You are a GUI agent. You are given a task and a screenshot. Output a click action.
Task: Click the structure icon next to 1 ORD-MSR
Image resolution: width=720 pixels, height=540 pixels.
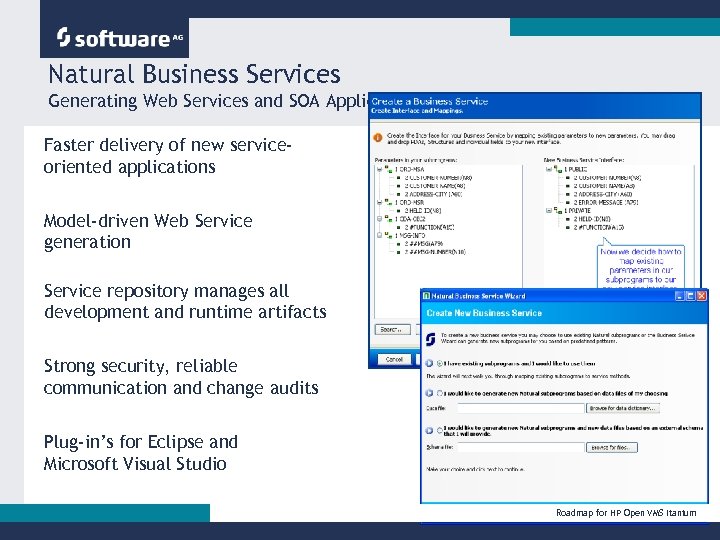pos(388,202)
